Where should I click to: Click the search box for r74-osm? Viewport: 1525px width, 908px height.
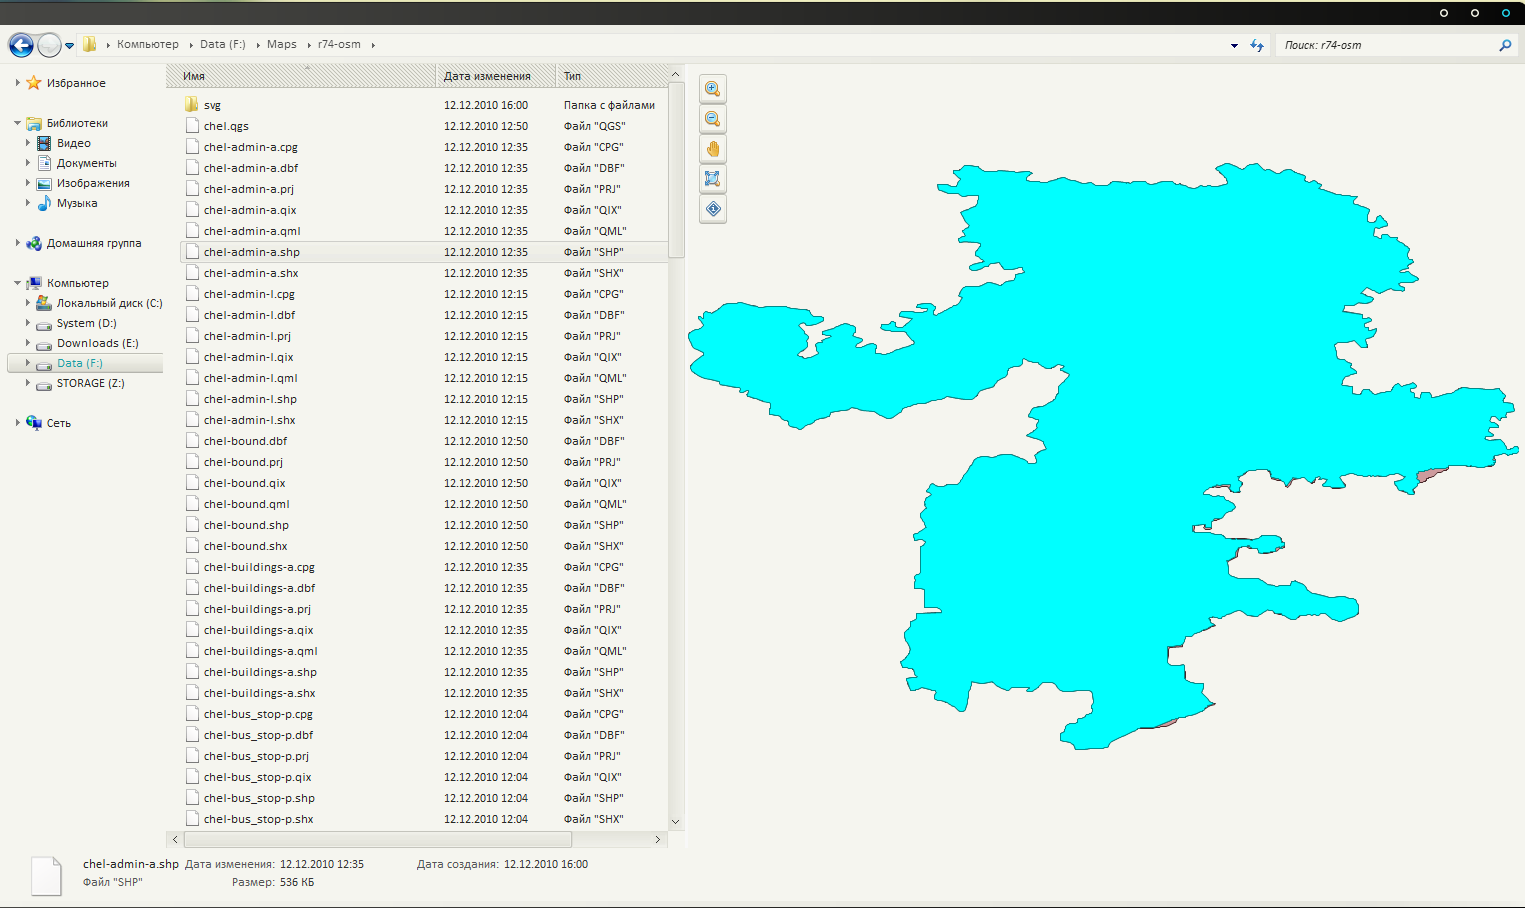point(1385,45)
